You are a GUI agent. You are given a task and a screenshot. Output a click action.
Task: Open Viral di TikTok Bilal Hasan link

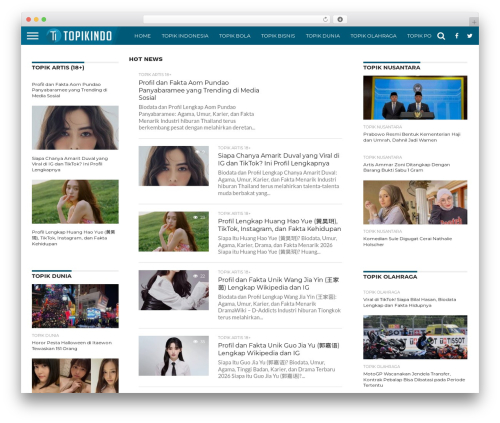pos(409,302)
